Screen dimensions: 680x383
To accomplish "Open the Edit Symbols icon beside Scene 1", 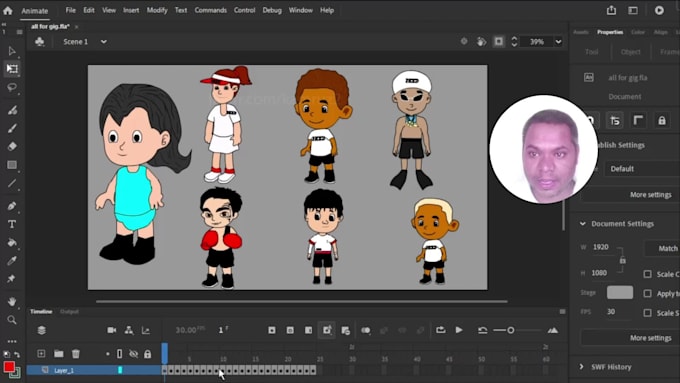I will (39, 42).
